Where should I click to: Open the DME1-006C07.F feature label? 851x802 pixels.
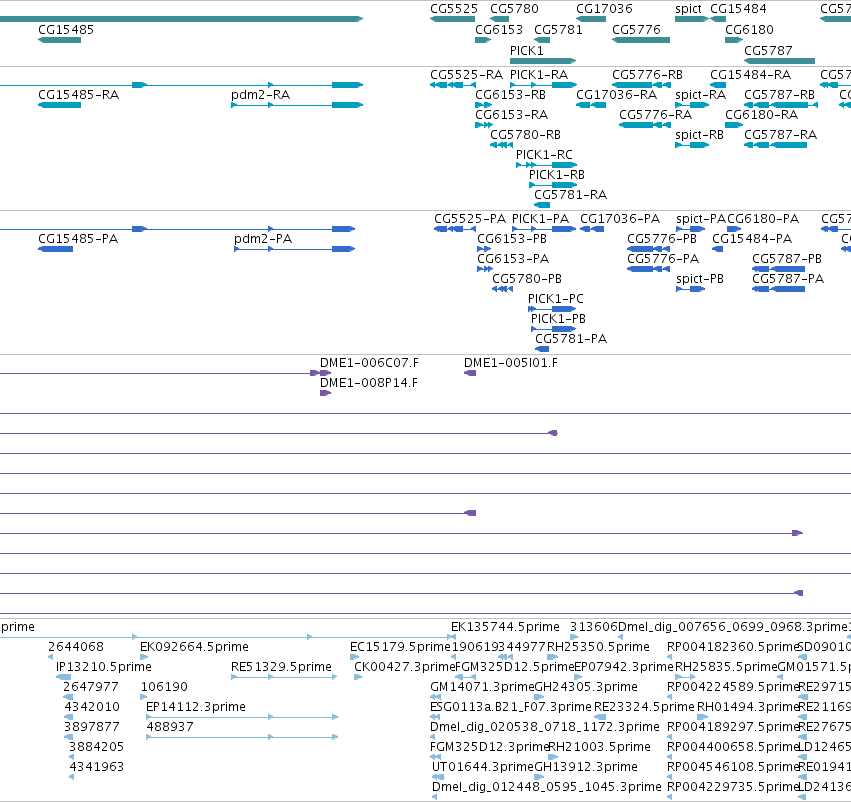tap(369, 362)
